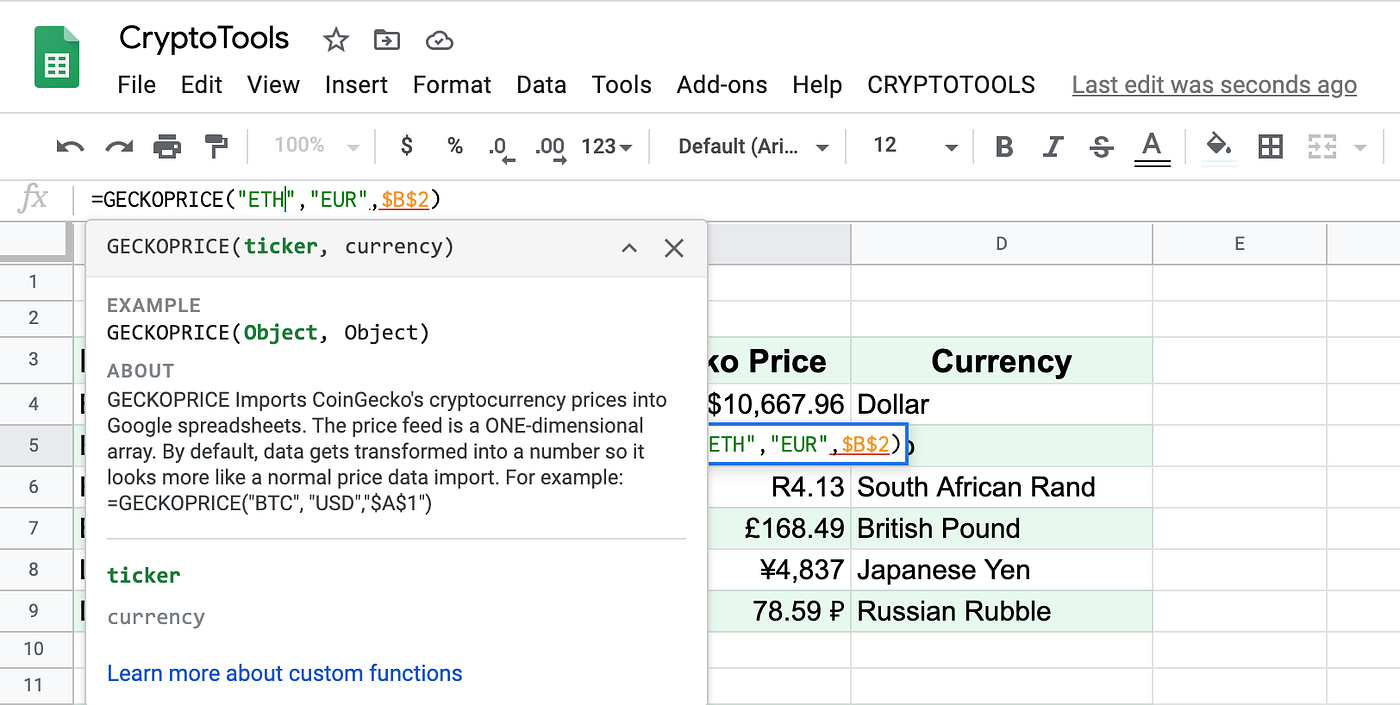Viewport: 1400px width, 705px height.
Task: Format cell as percent
Action: point(455,146)
